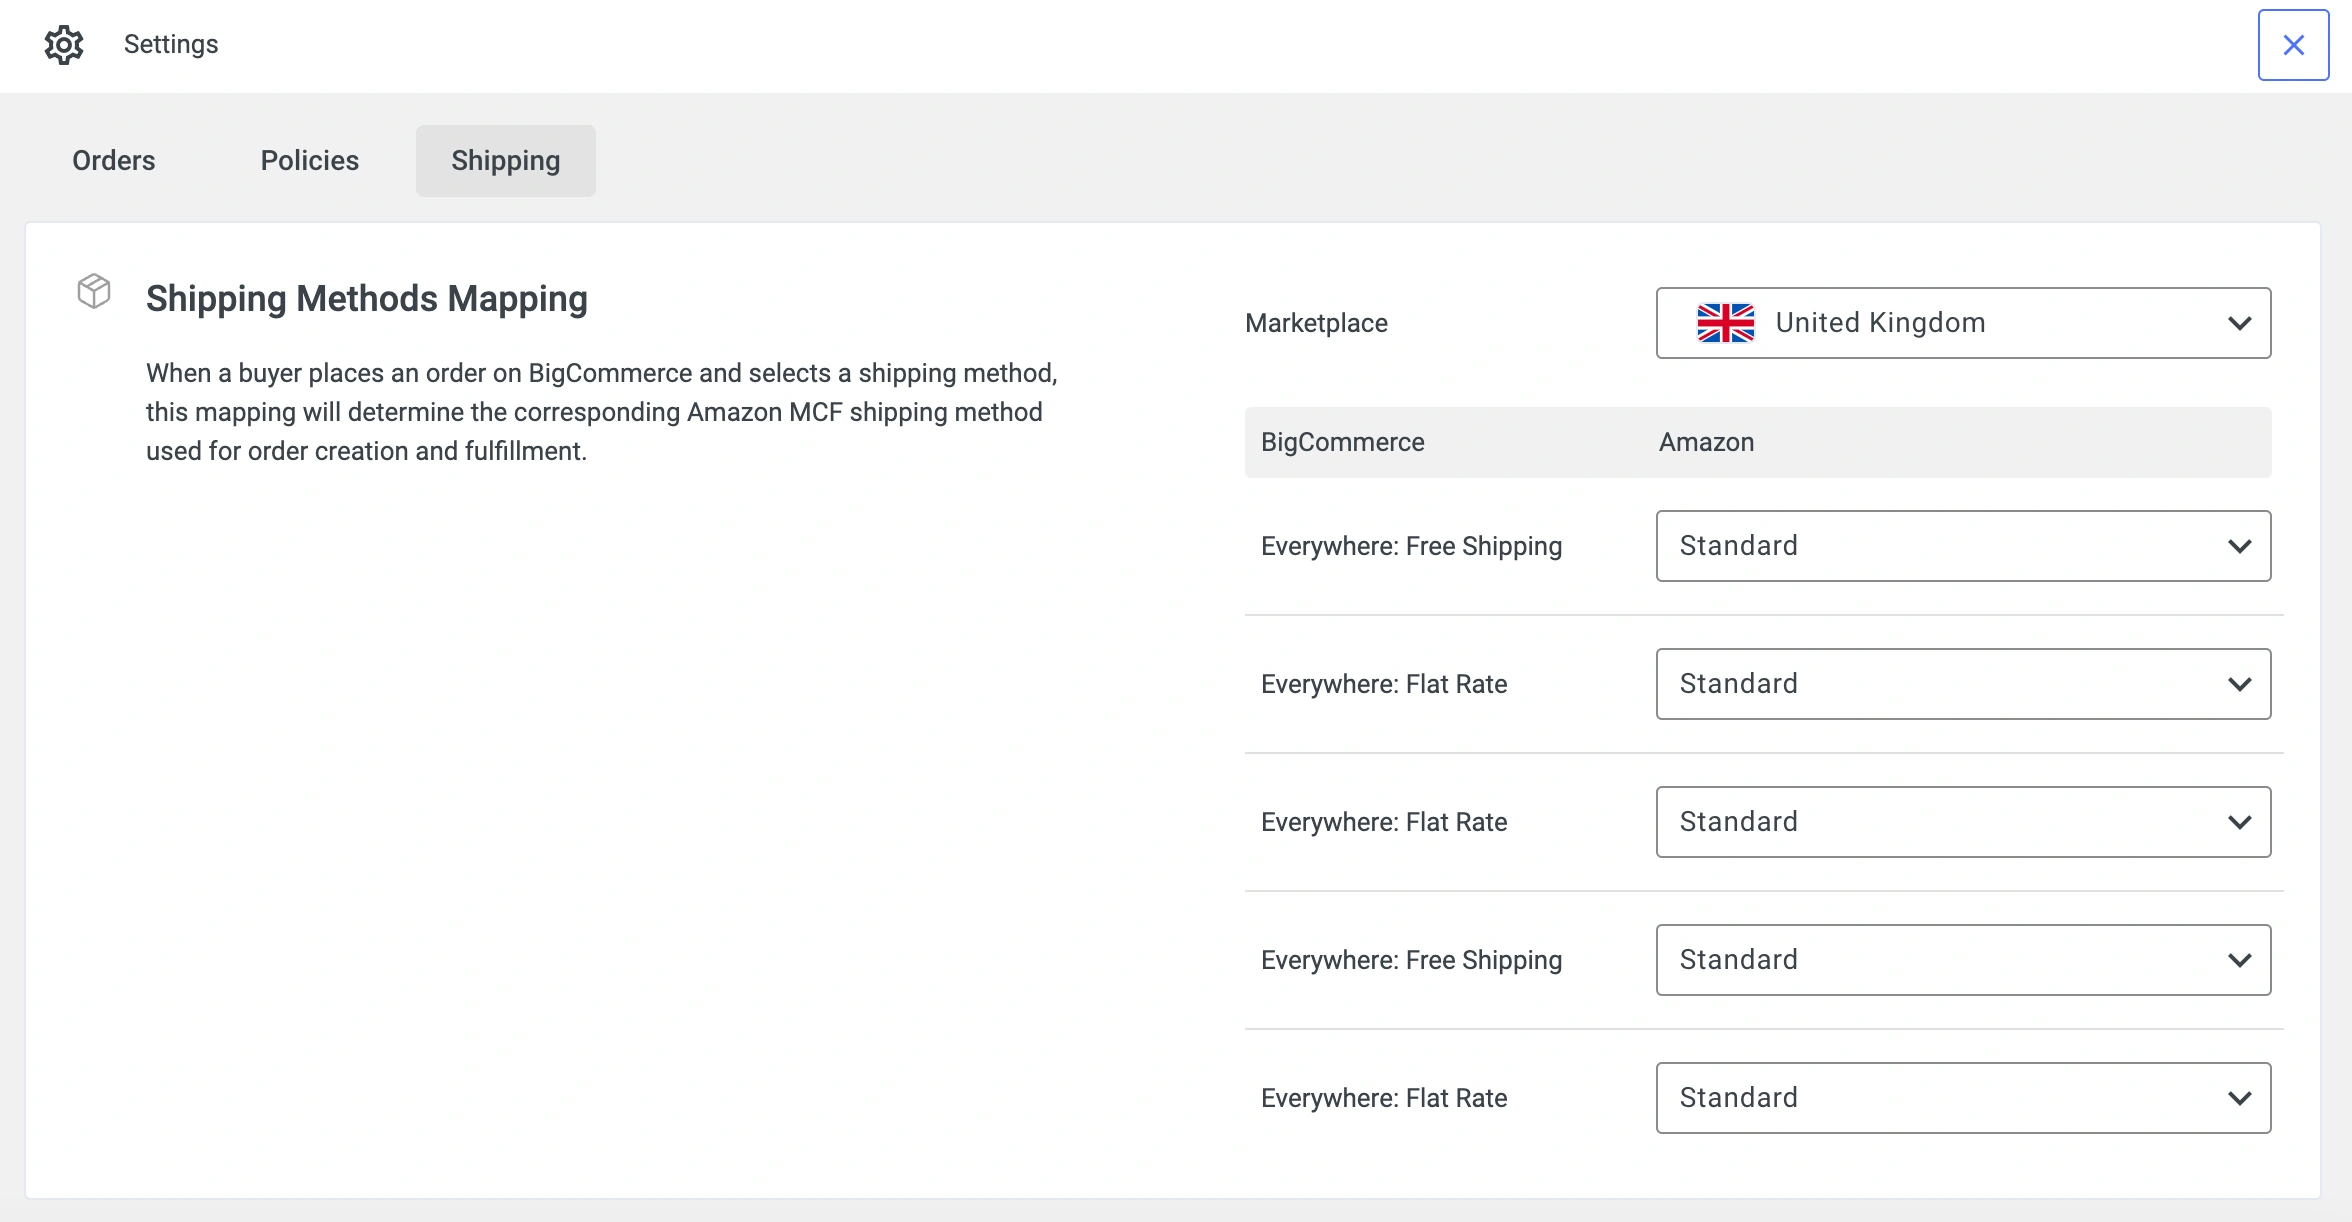Click the BigCommerce column header

tap(1342, 442)
